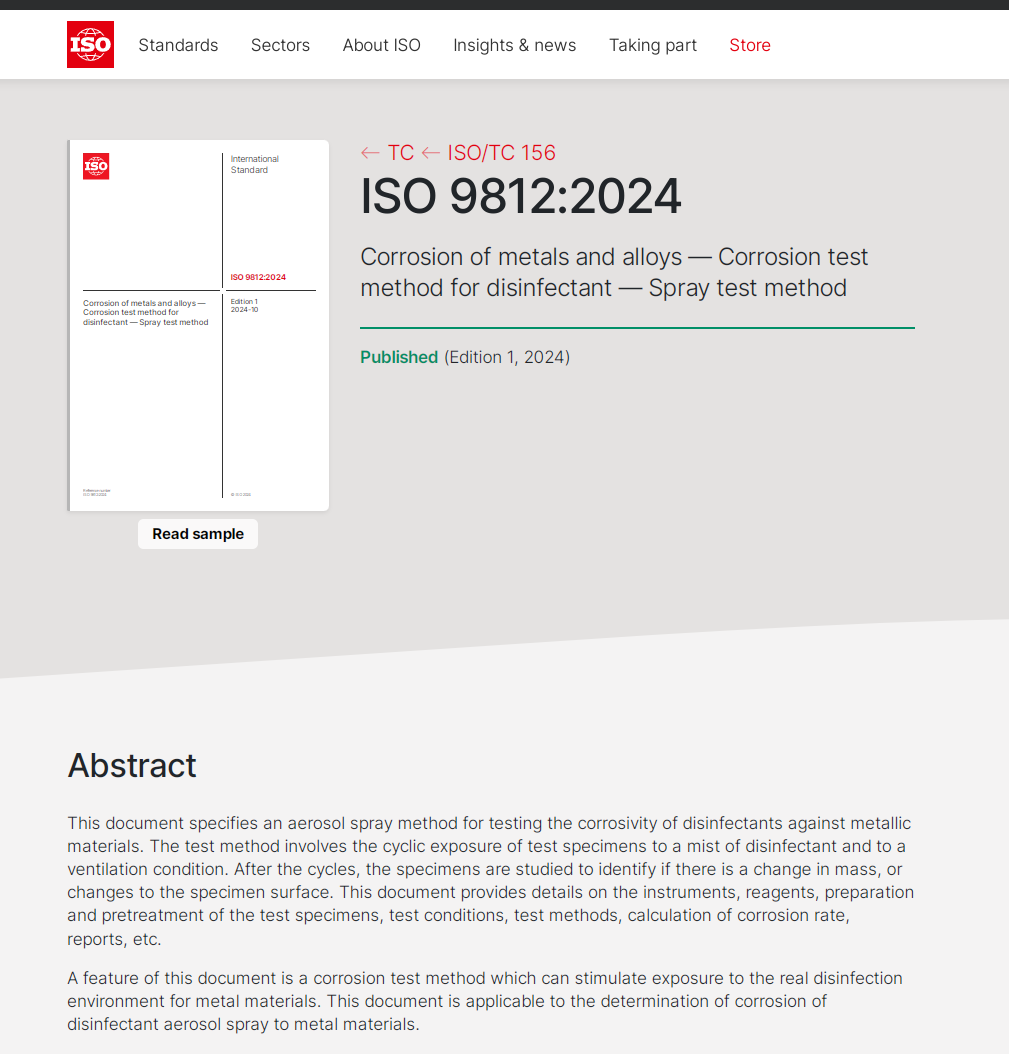This screenshot has height=1054, width=1009.
Task: Click the paragraph starting 'A feature of this document'
Action: click(485, 1001)
